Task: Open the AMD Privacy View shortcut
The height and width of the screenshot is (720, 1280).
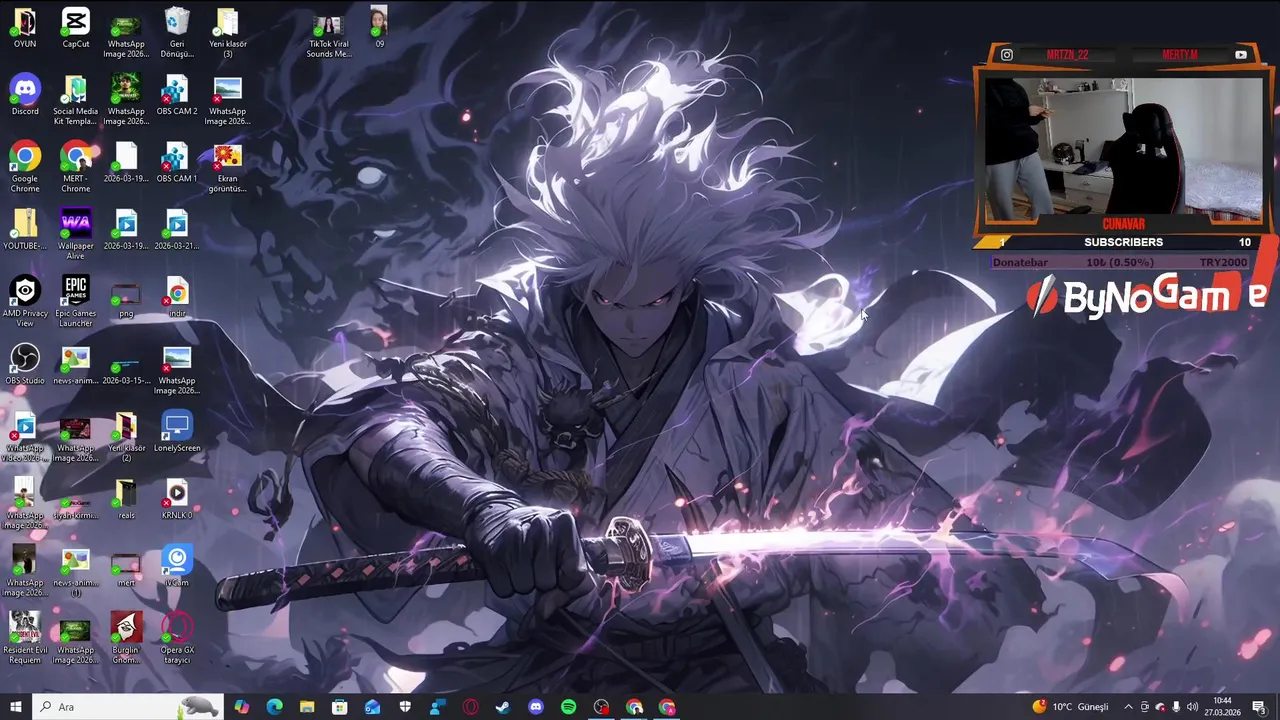Action: click(x=25, y=301)
